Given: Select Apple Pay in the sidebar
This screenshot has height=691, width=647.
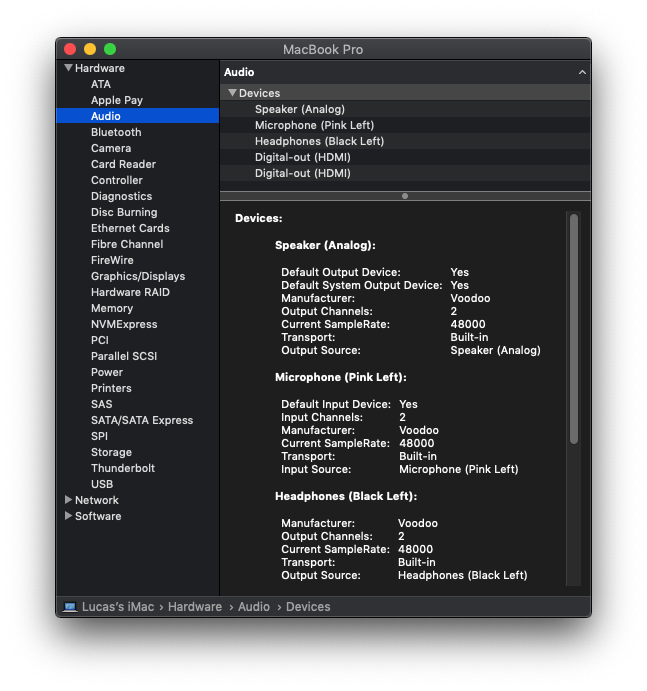Looking at the screenshot, I should pos(117,100).
